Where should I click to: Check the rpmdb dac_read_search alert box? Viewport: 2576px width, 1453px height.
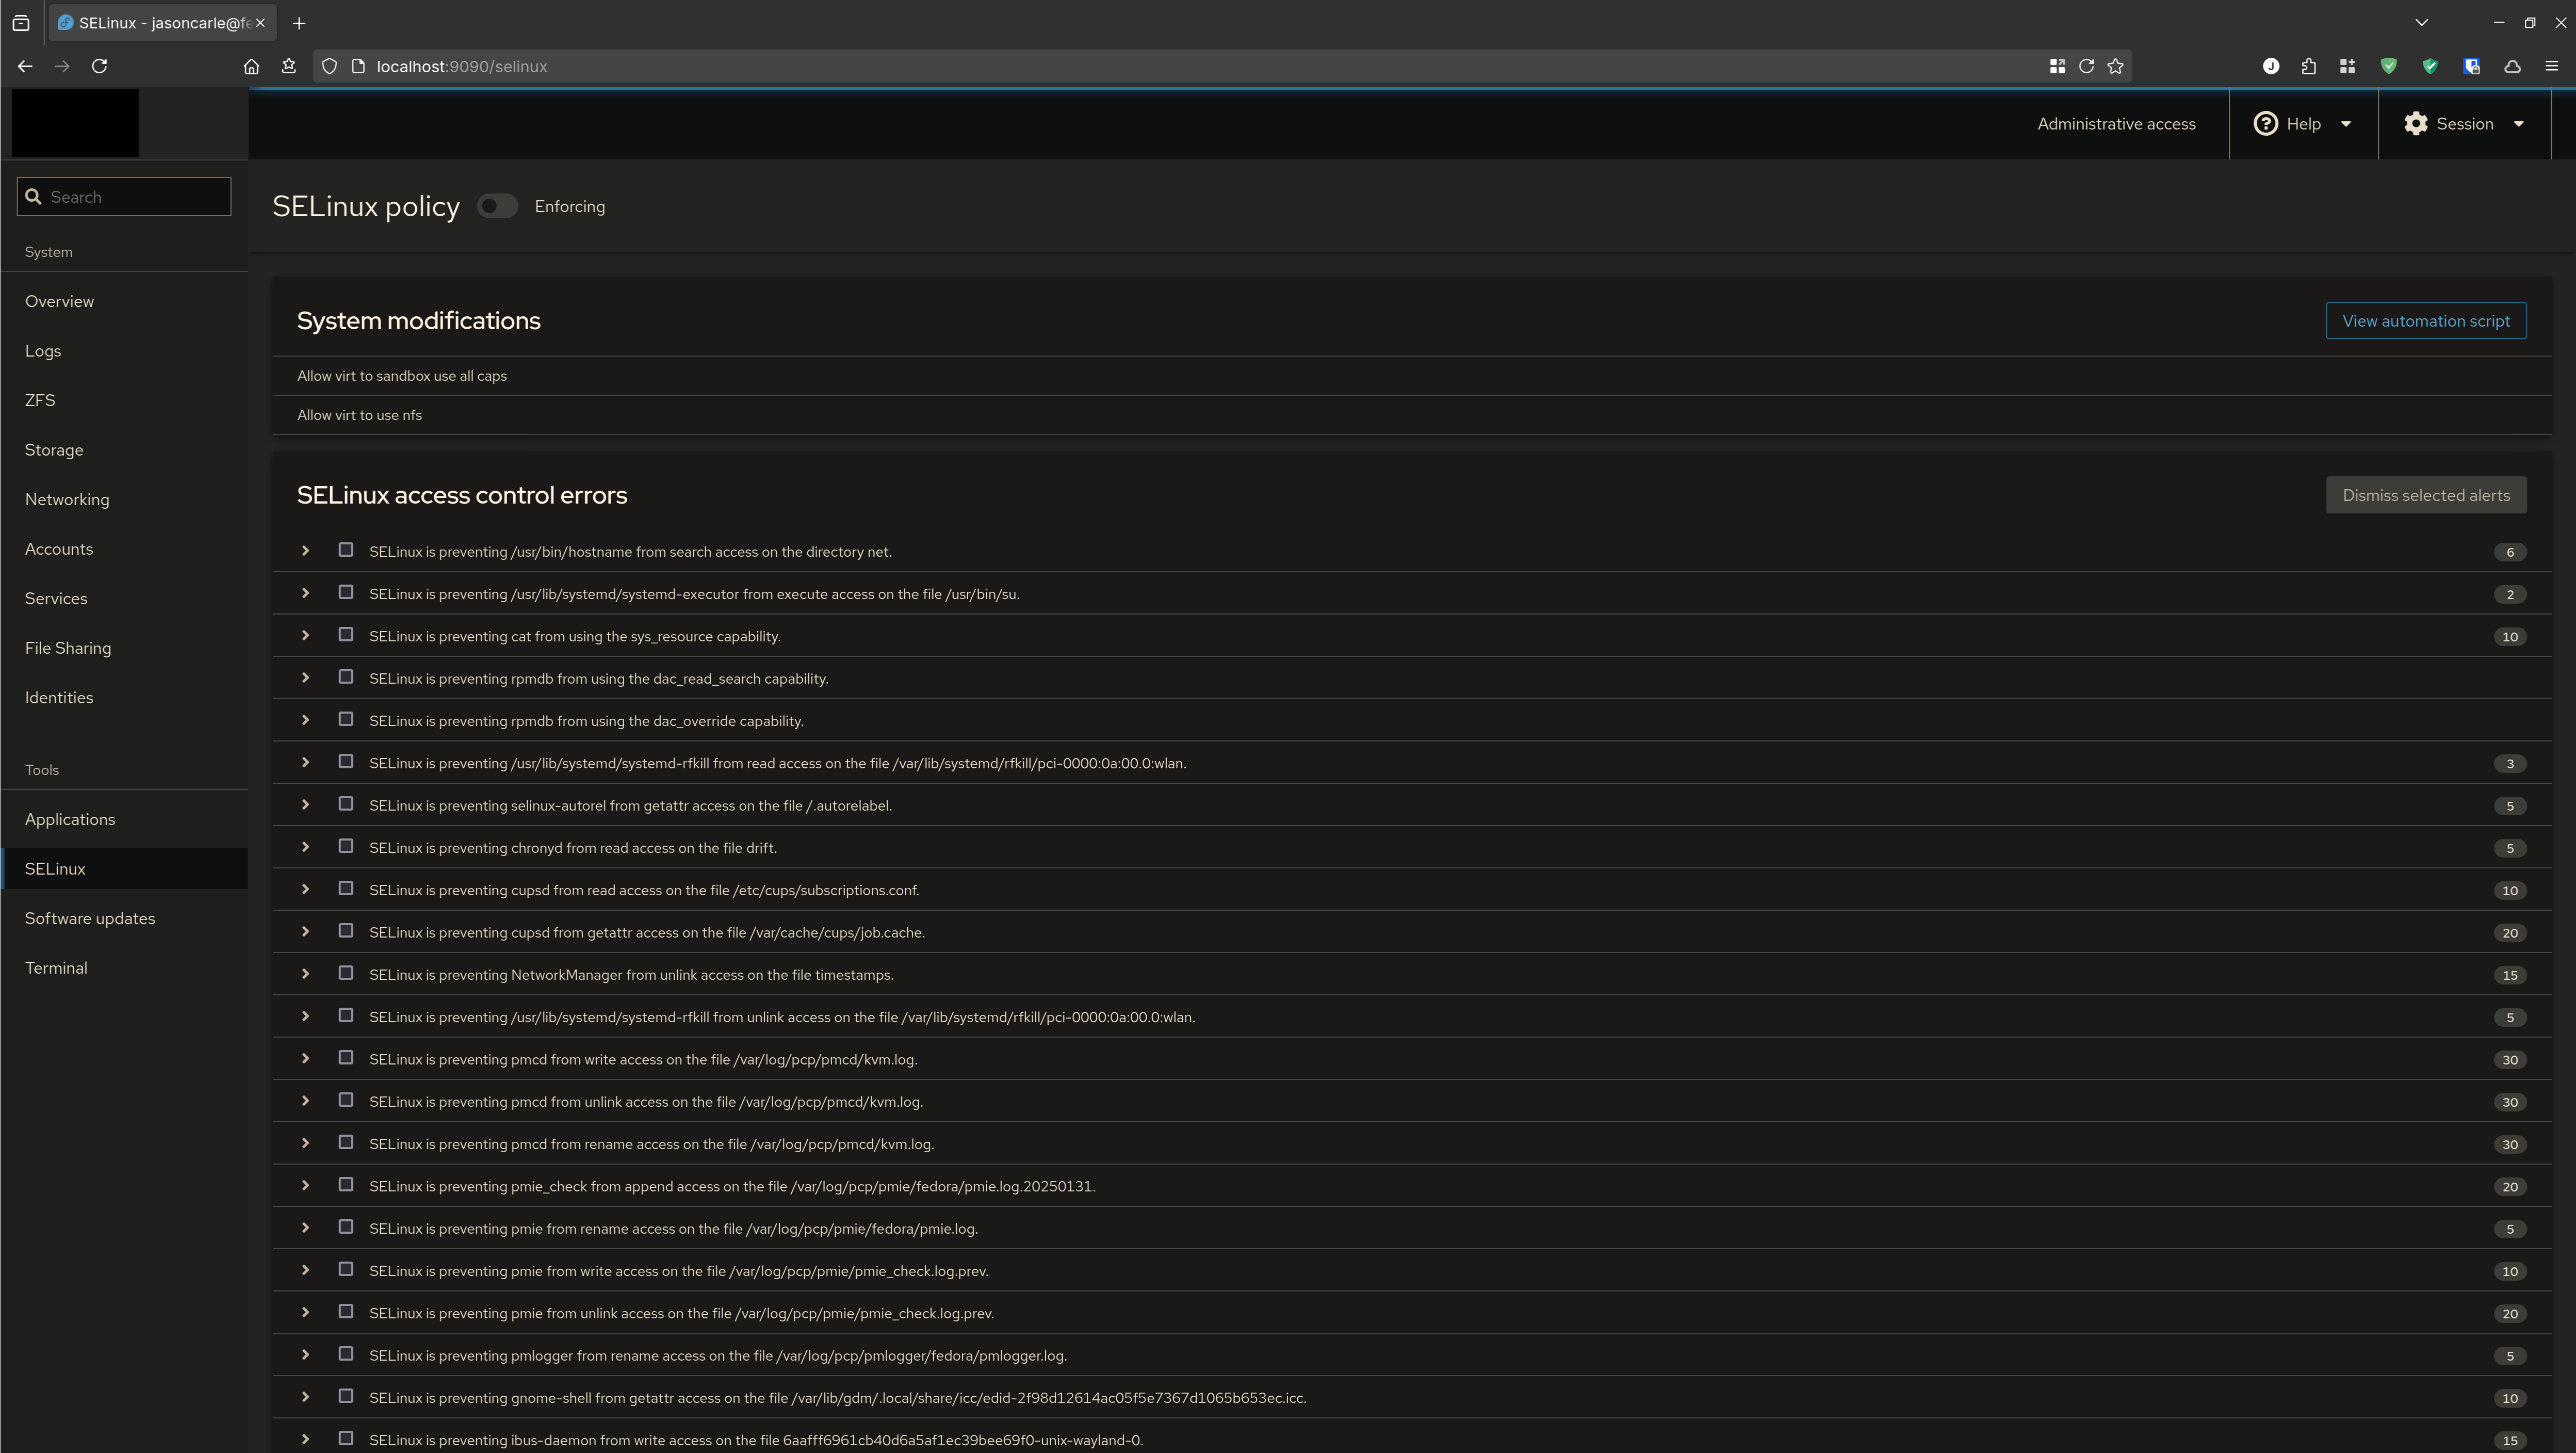(x=346, y=677)
